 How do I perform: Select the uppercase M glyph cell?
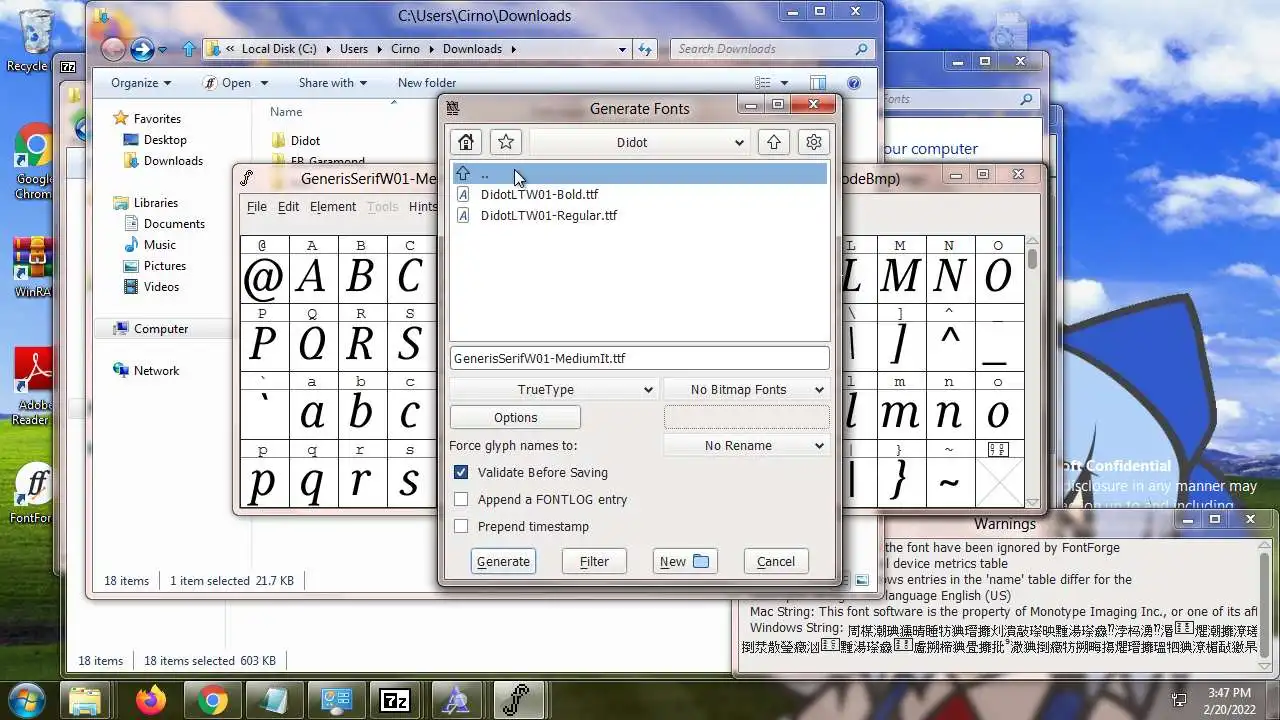900,278
